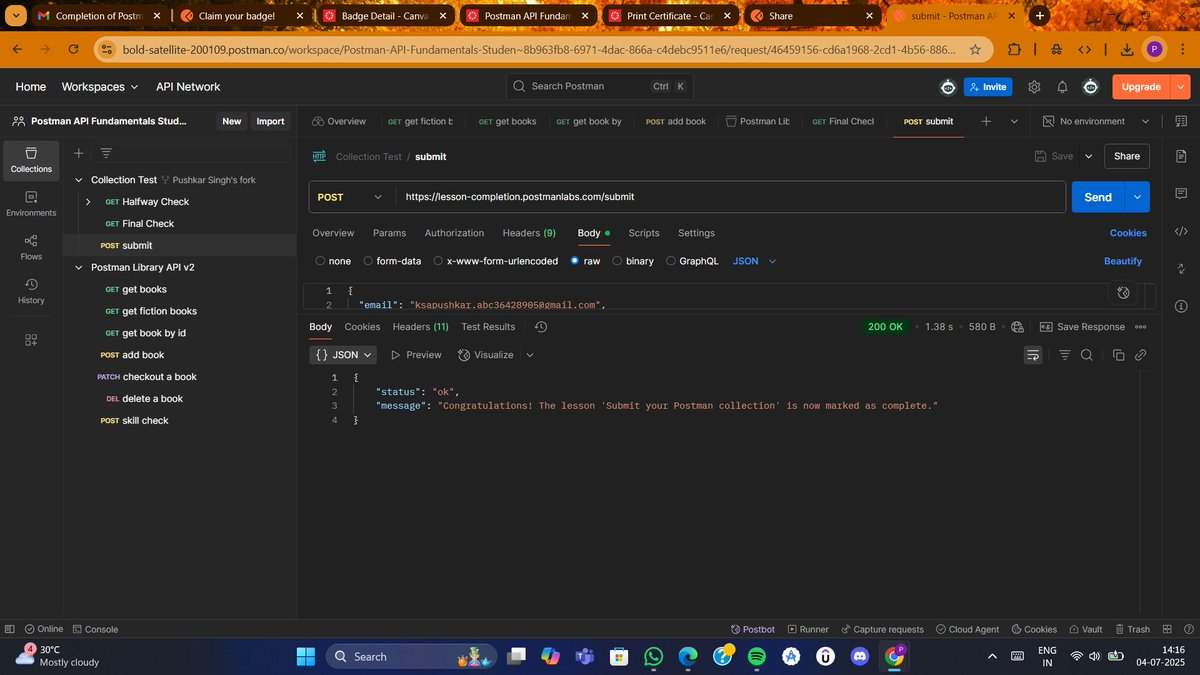Open the Workspaces menu
1200x675 pixels.
pos(100,87)
